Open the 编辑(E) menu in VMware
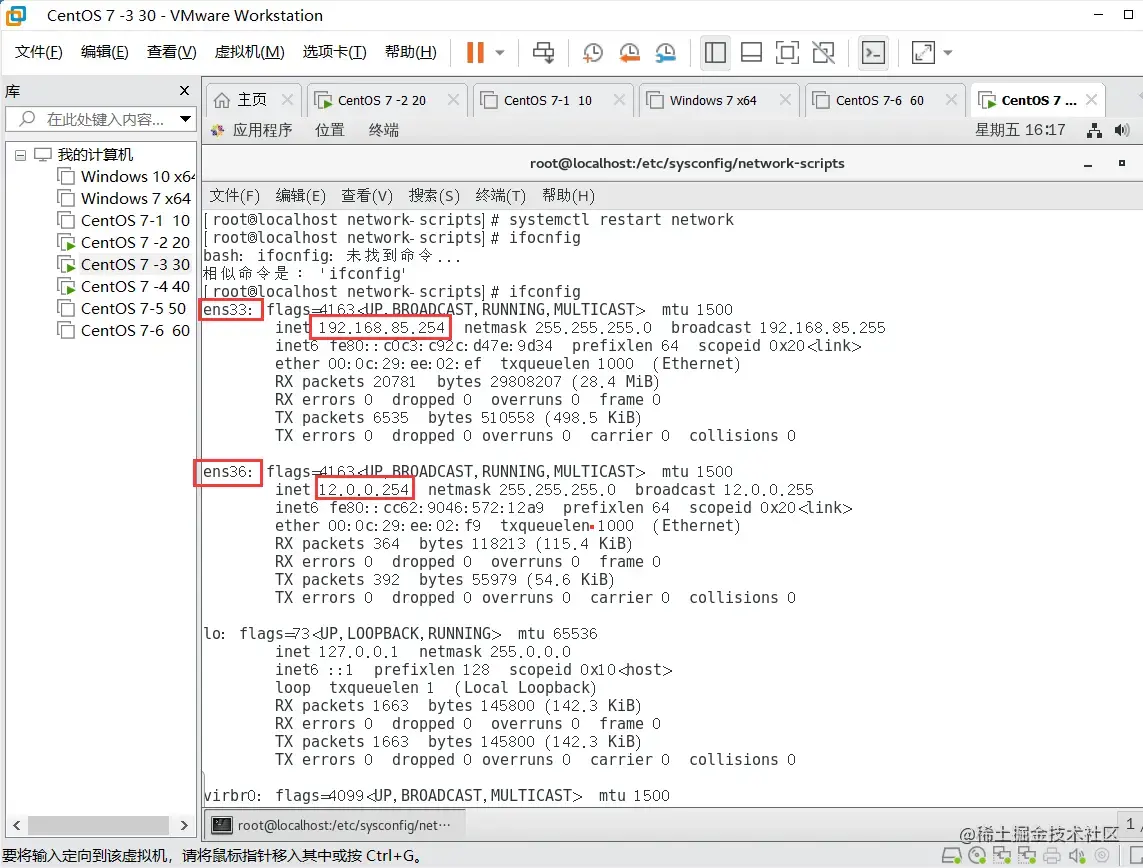The width and height of the screenshot is (1143, 868). click(104, 52)
